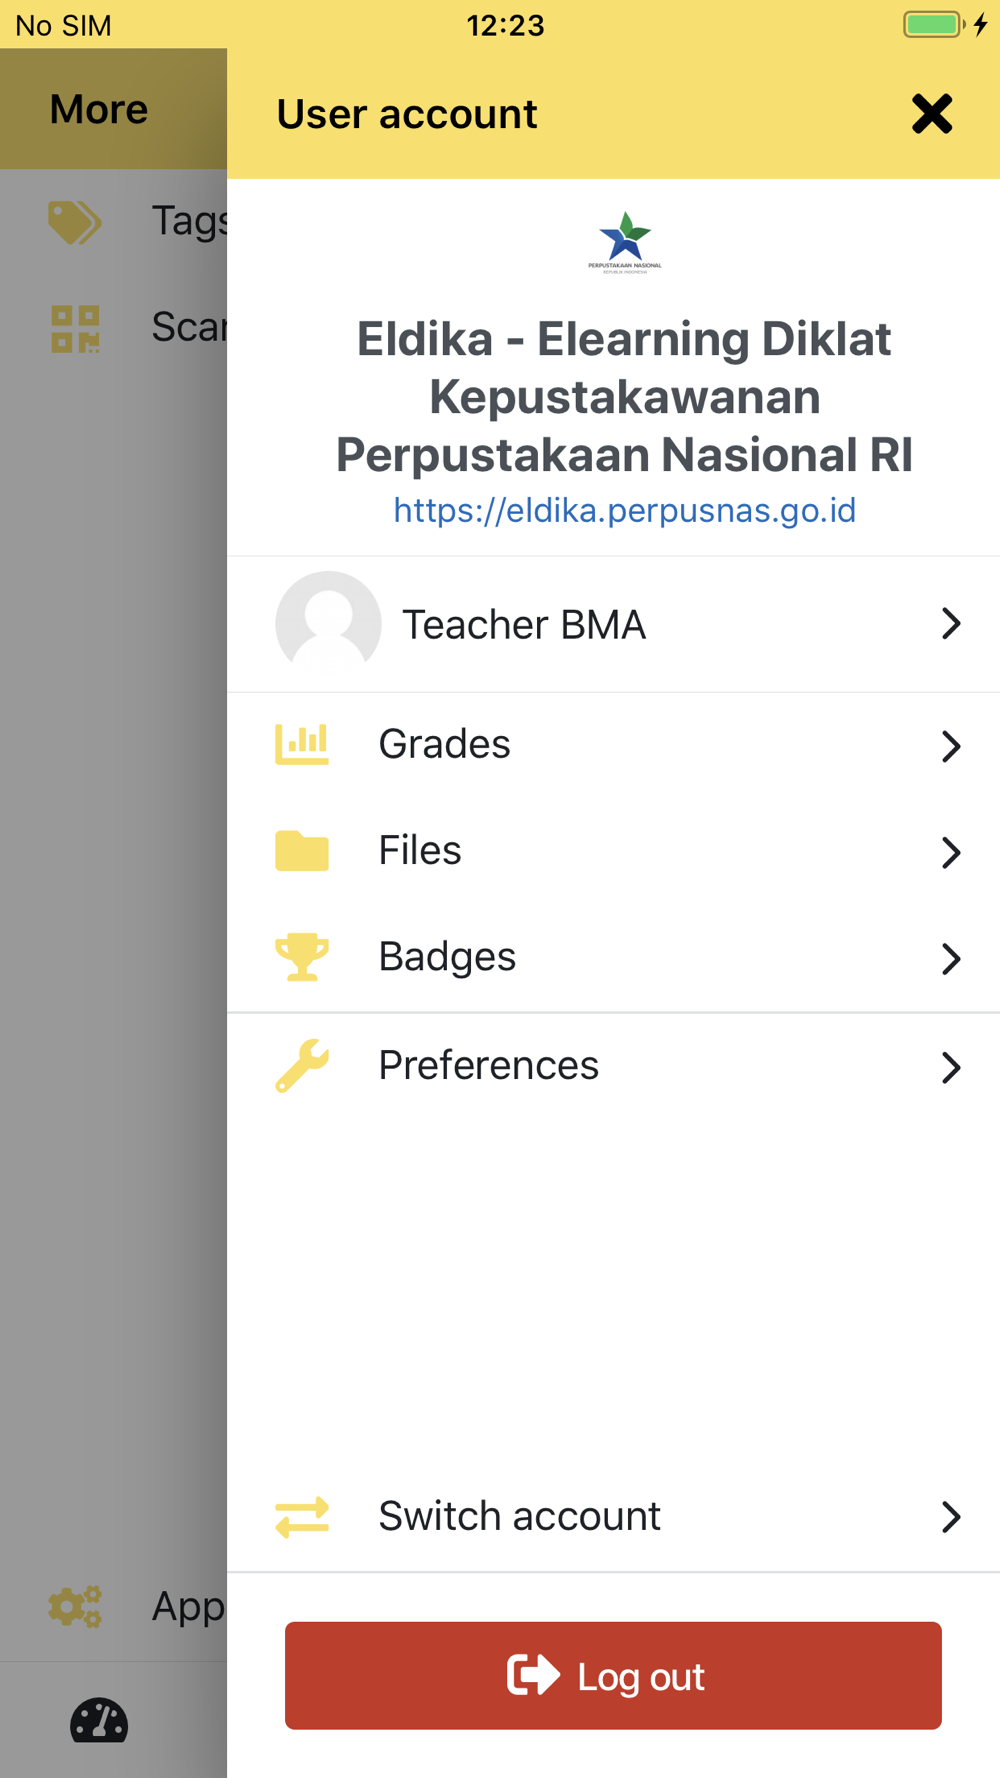
Task: Tap the Grades bar chart icon
Action: pyautogui.click(x=301, y=744)
